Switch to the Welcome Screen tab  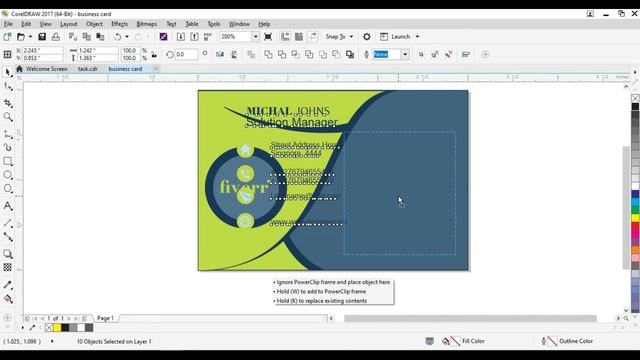coord(47,69)
